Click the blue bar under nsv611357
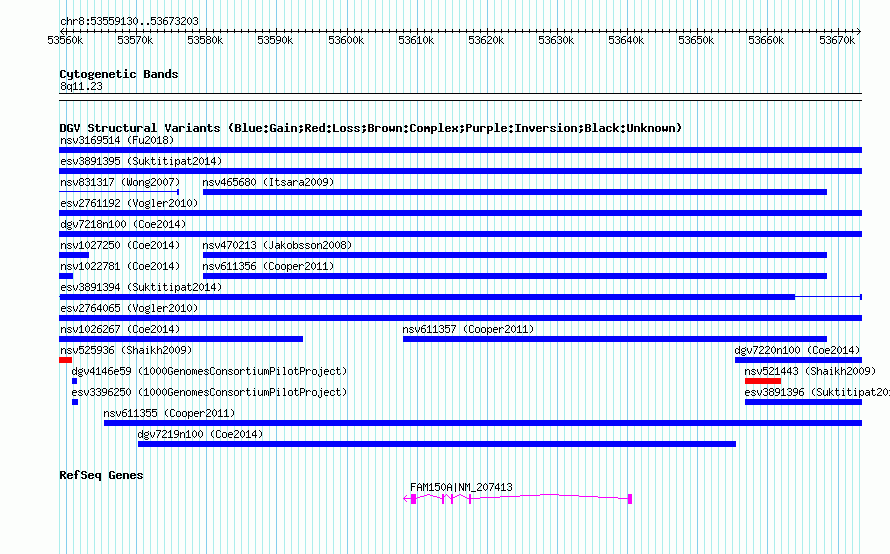 (x=615, y=339)
